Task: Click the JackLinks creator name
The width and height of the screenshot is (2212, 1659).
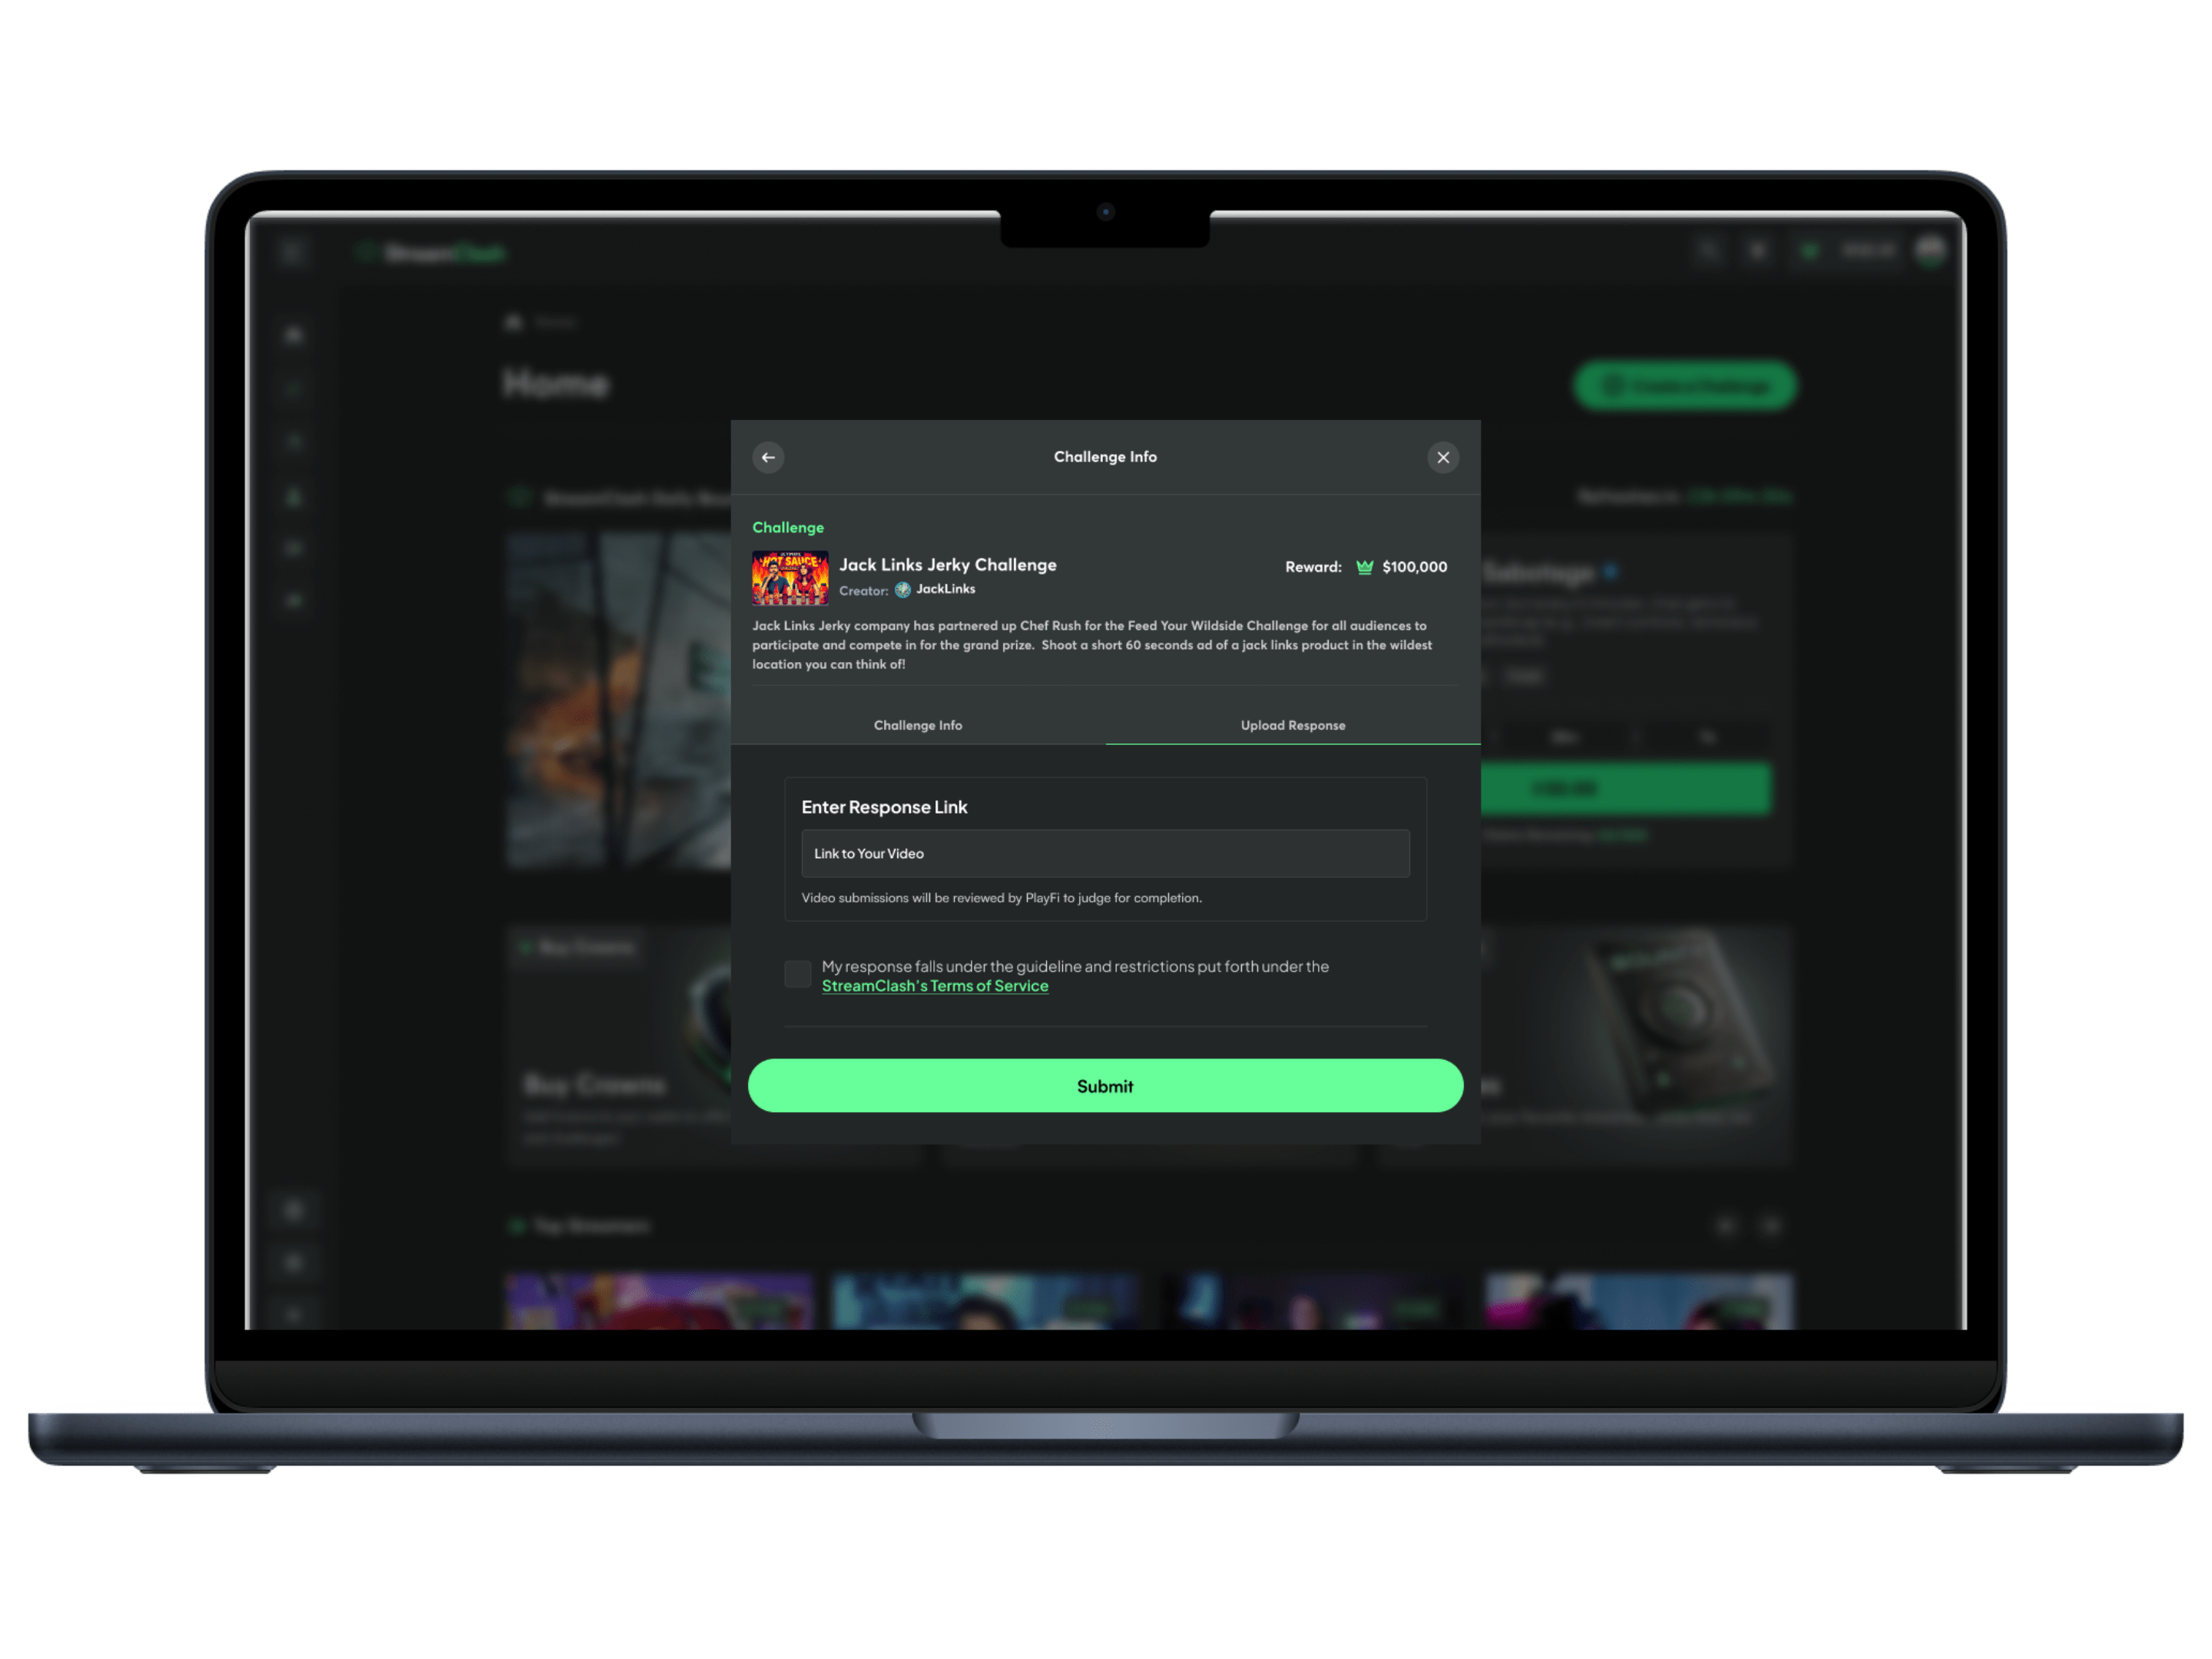Action: point(946,589)
